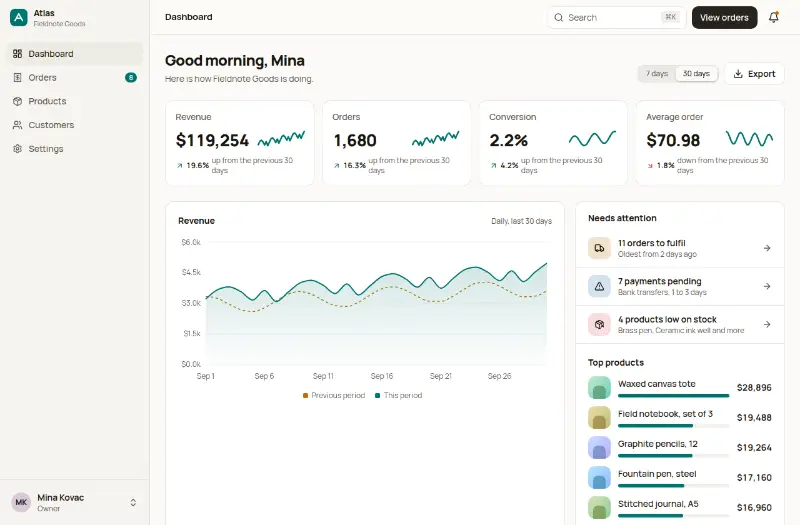Viewport: 800px width, 525px height.
Task: Click the MK avatar of Mina Kovac
Action: [x=21, y=502]
